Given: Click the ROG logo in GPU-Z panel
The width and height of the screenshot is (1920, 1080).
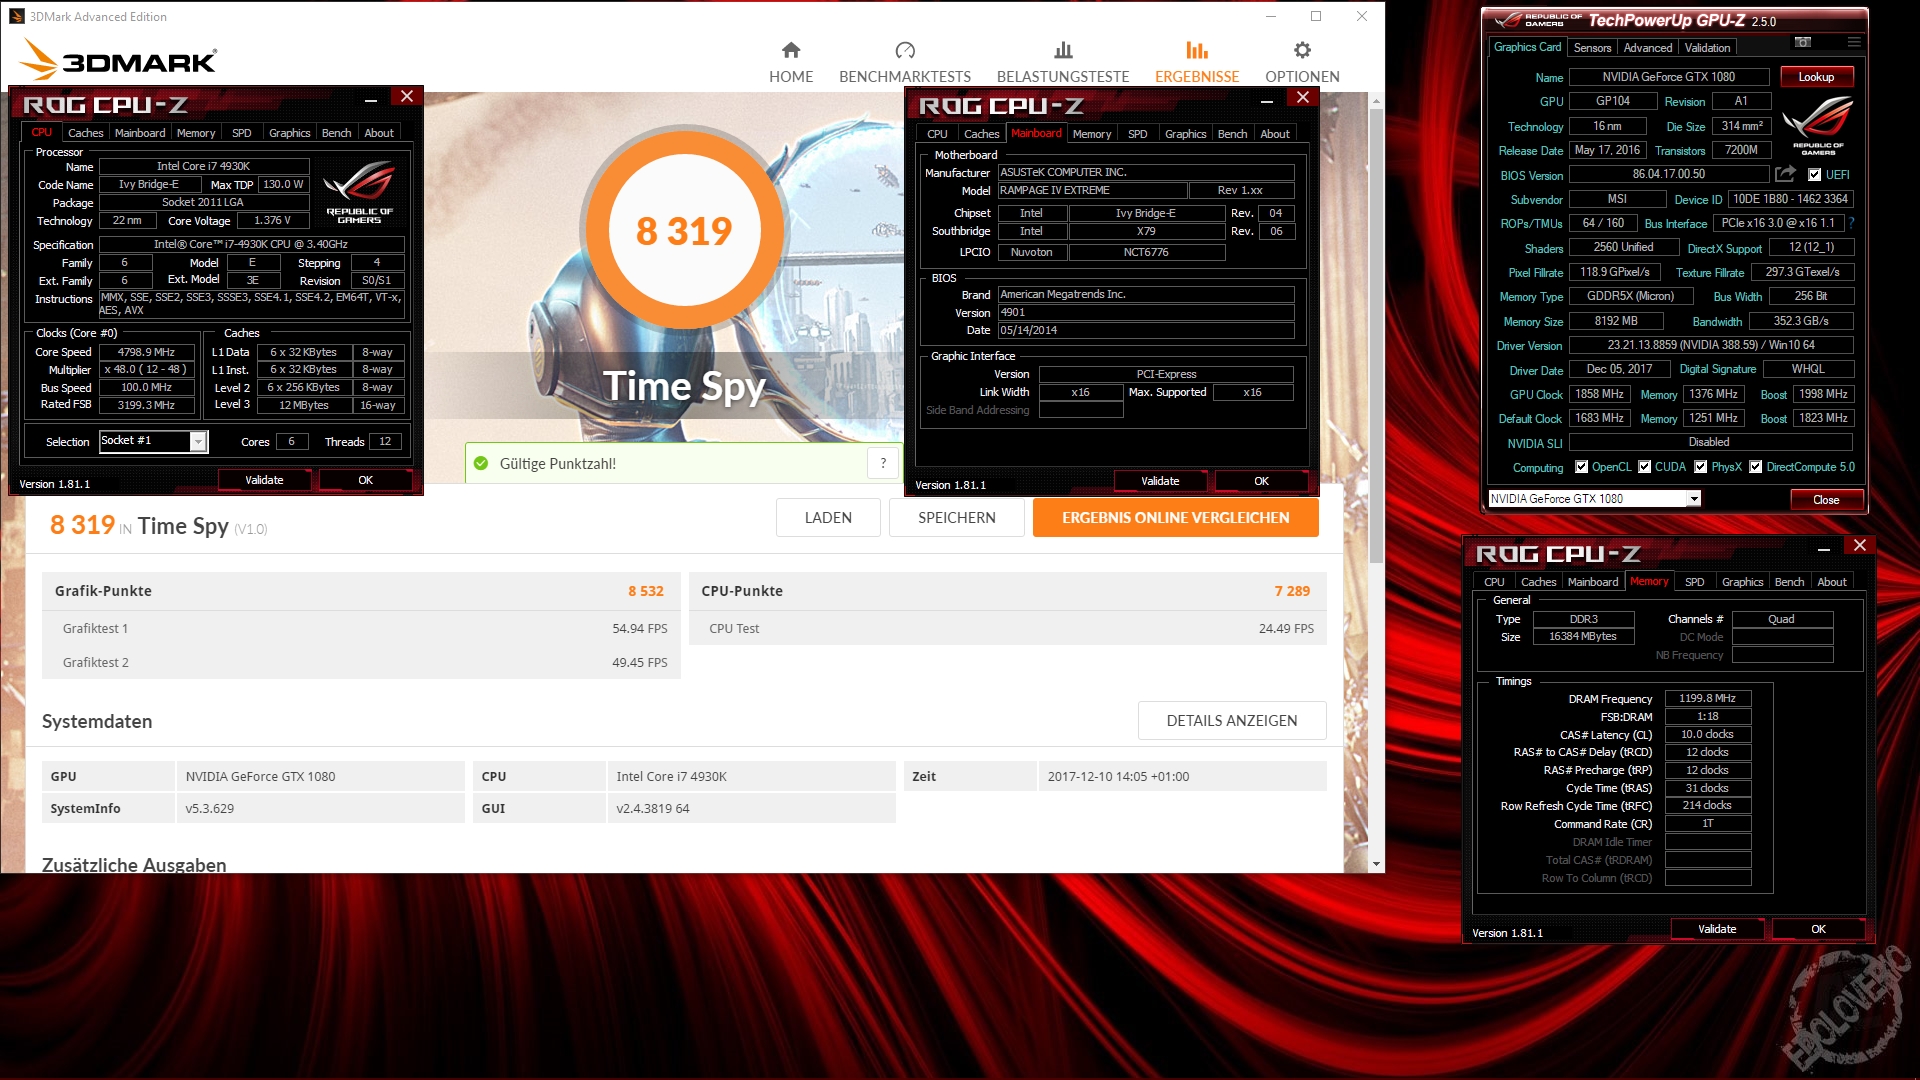Looking at the screenshot, I should pyautogui.click(x=1818, y=125).
